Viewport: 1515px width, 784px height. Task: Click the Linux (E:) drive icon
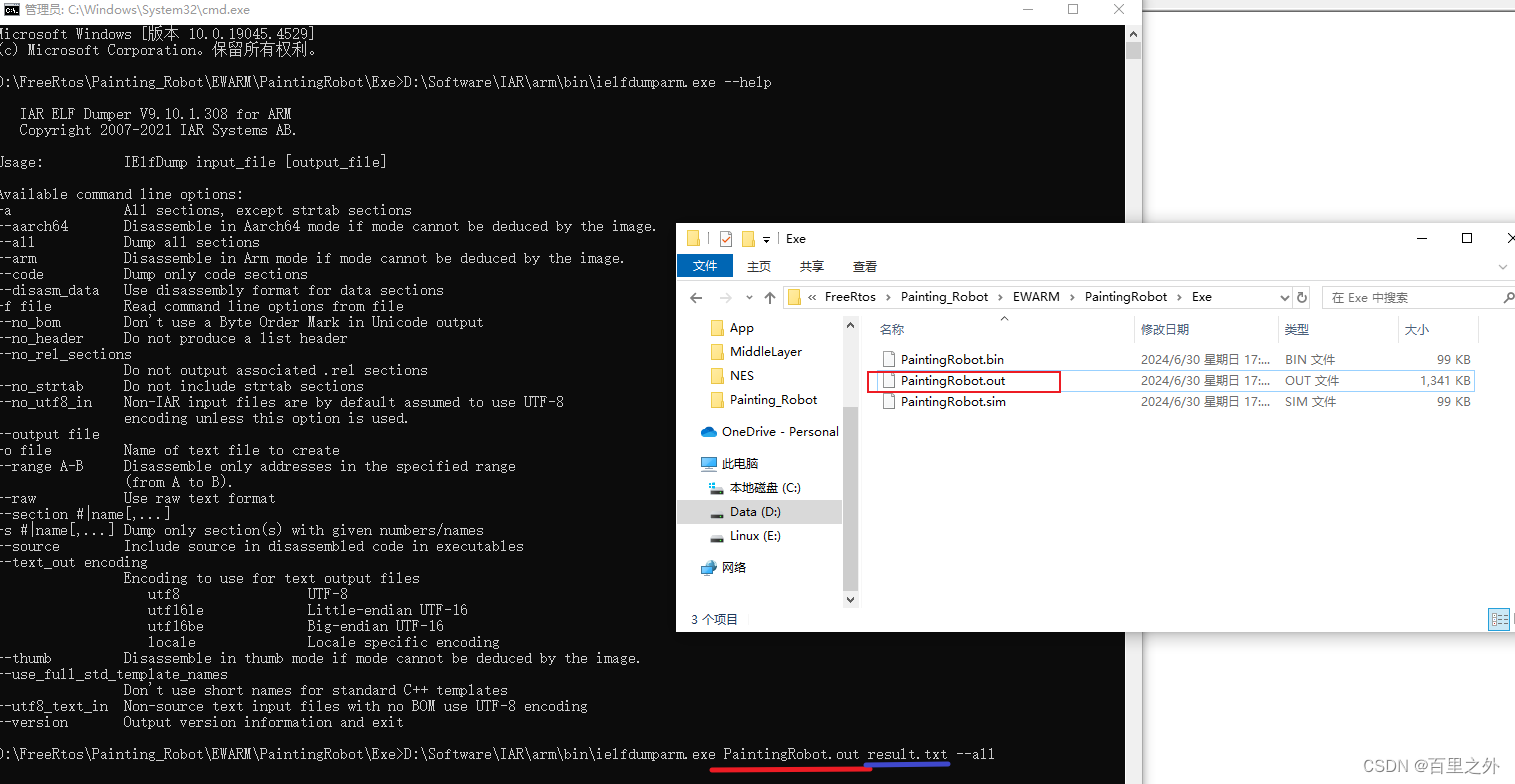(x=716, y=537)
